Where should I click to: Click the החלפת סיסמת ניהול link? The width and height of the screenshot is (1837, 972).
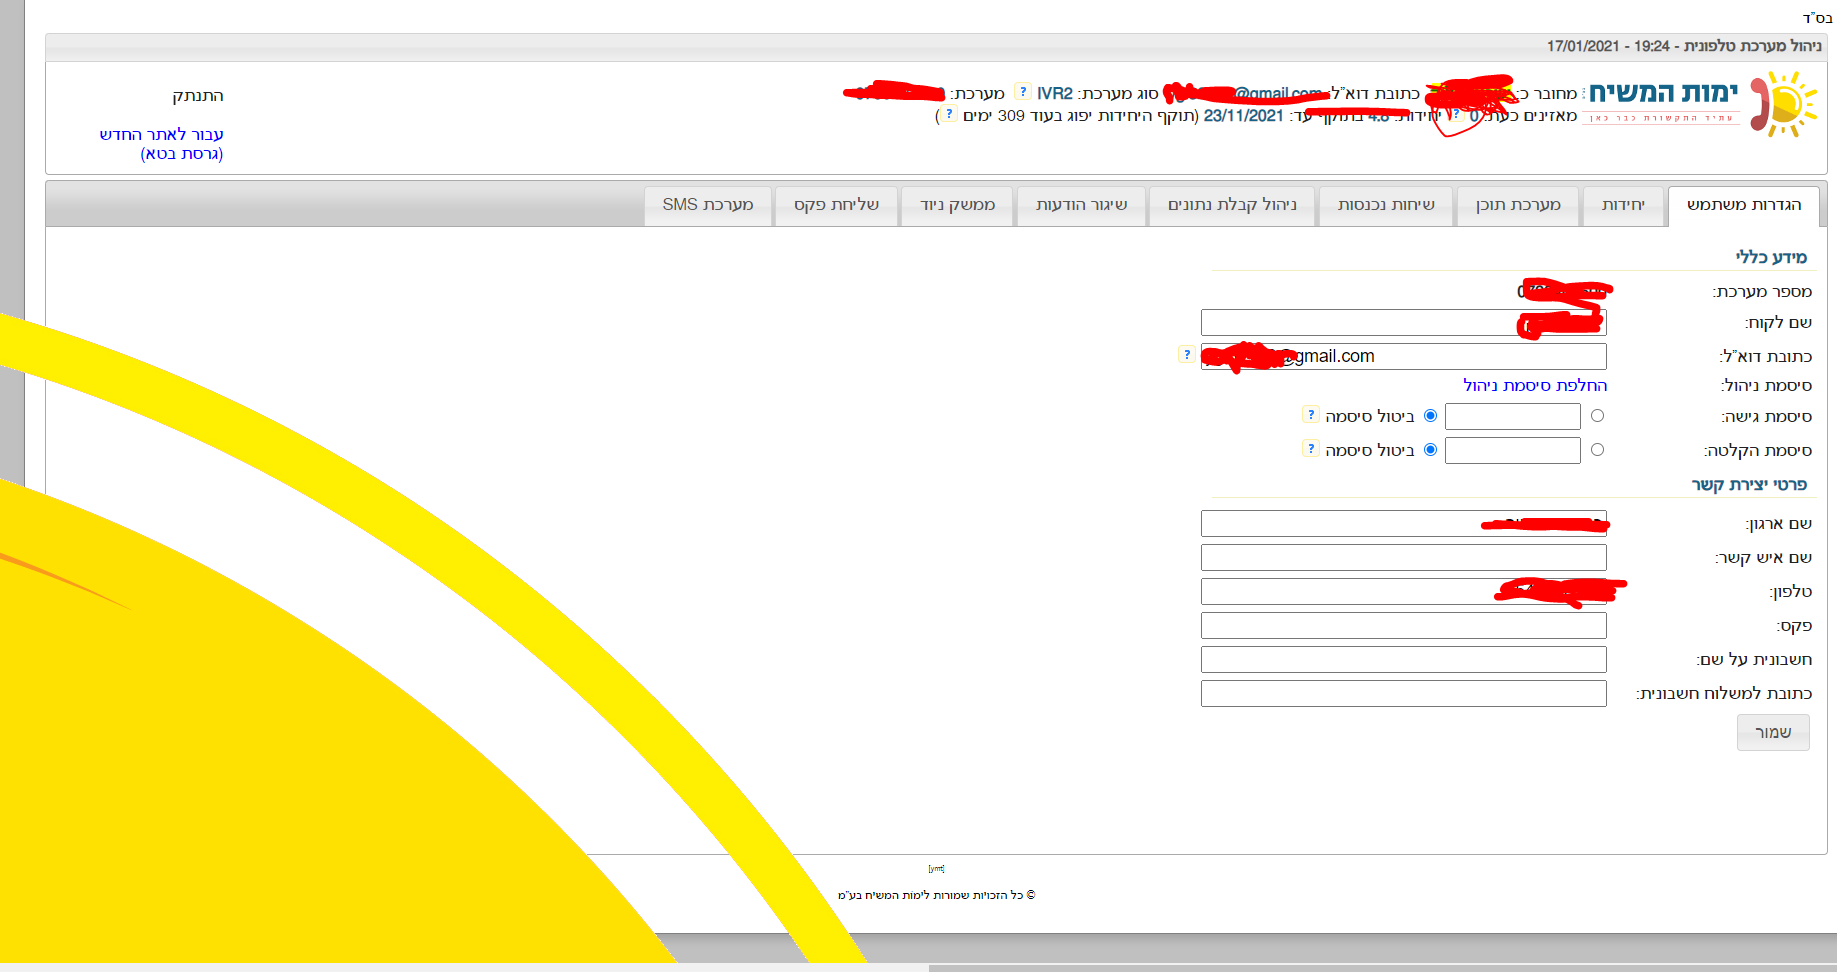point(1534,385)
